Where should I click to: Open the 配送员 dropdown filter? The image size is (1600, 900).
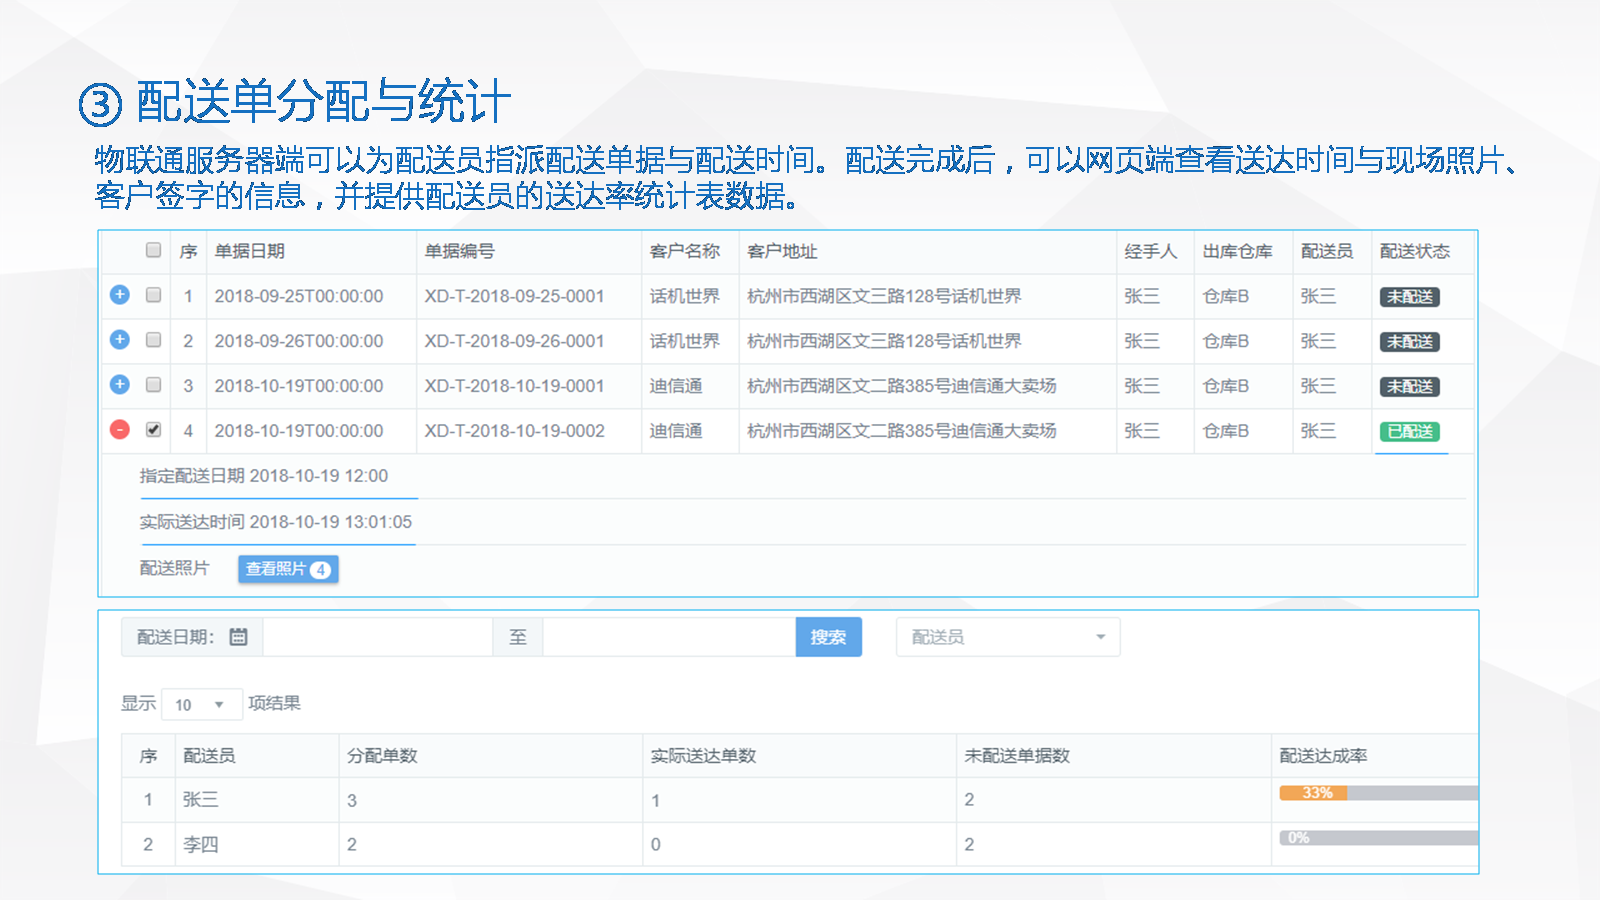point(1007,637)
